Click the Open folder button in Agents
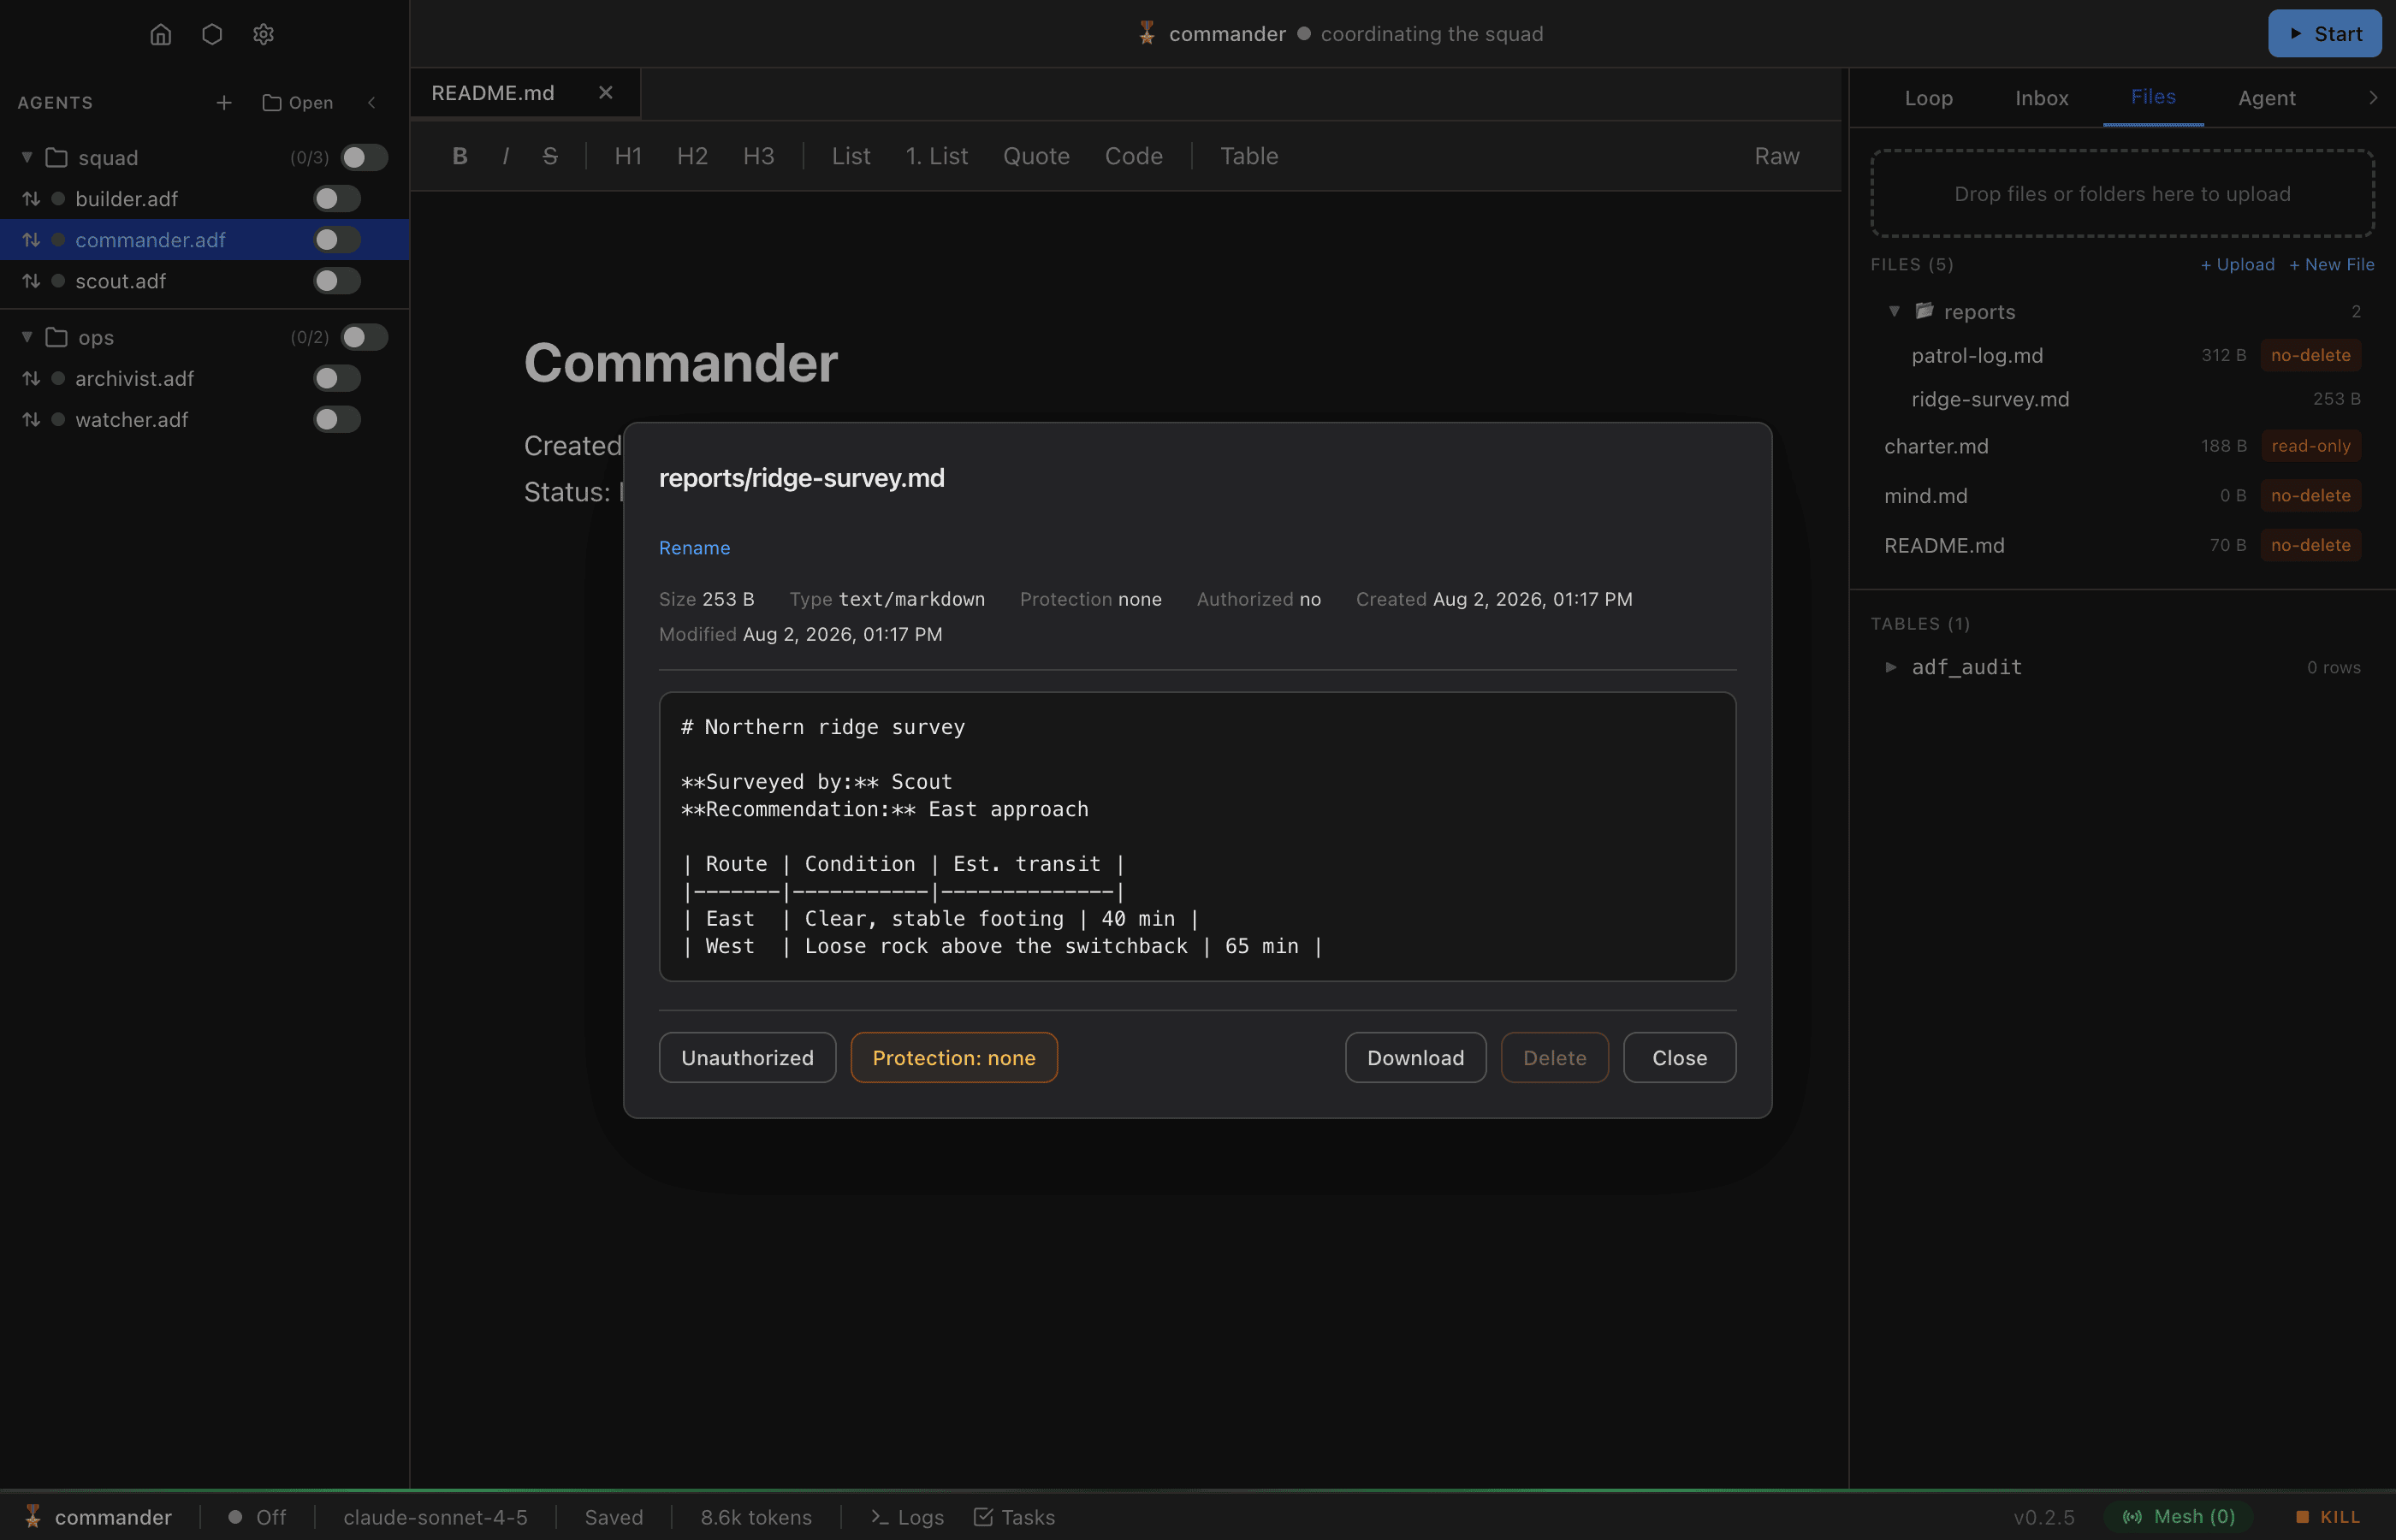 [x=298, y=102]
